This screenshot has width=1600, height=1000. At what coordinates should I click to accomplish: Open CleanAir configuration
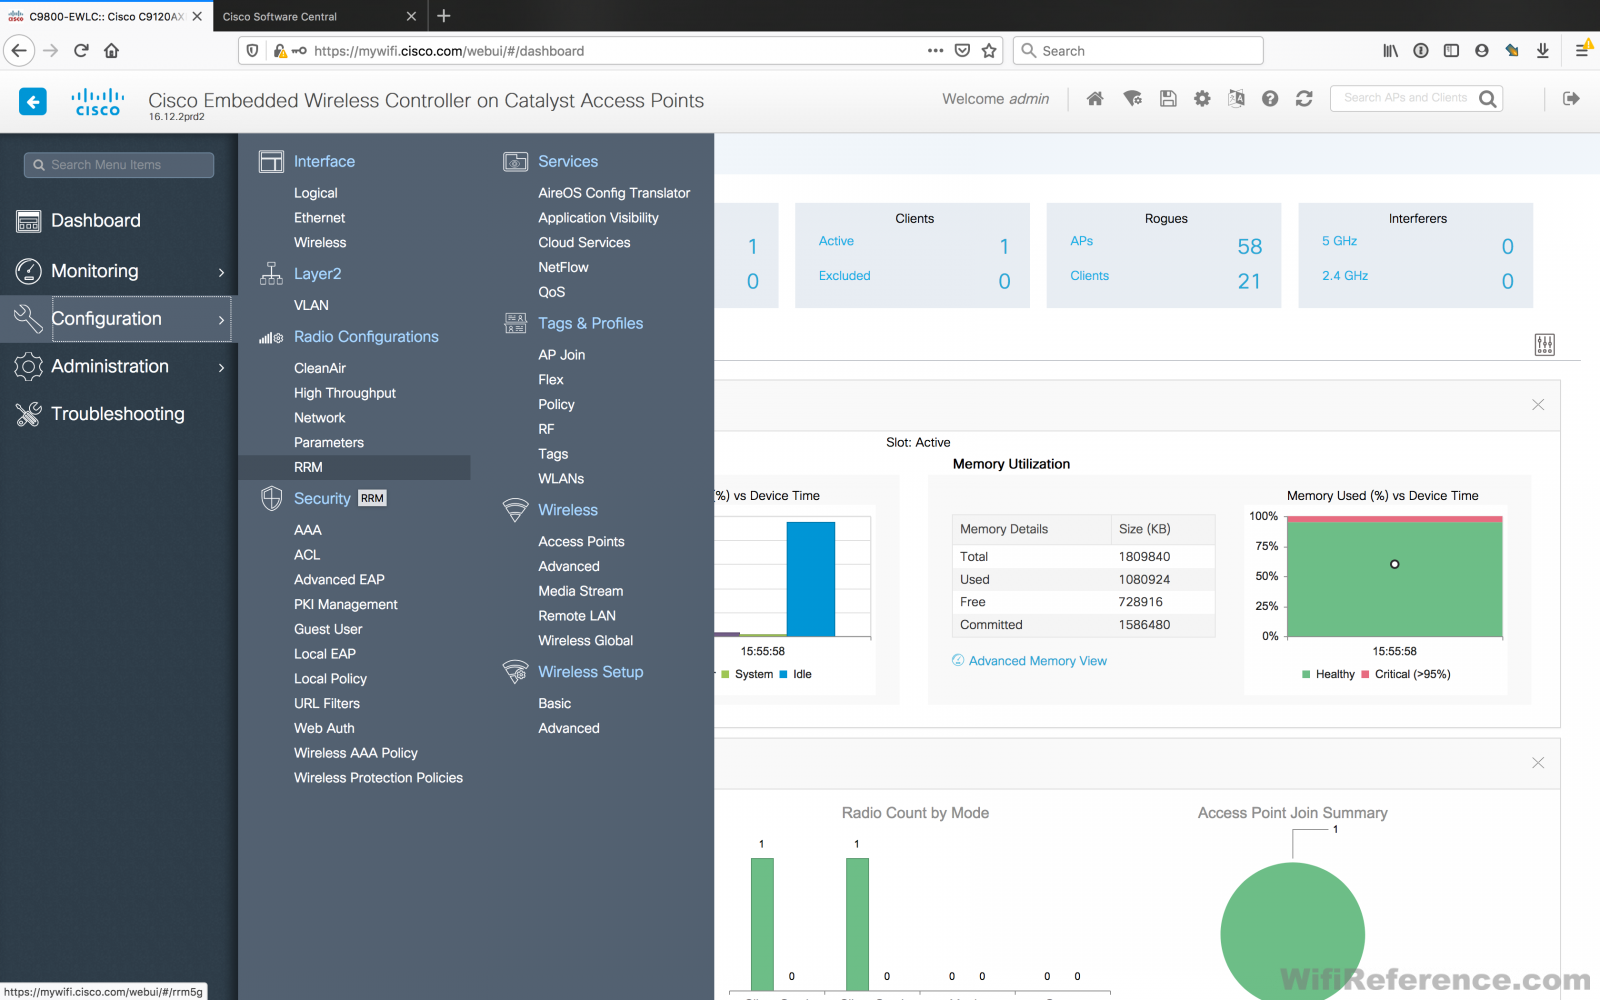(x=320, y=368)
